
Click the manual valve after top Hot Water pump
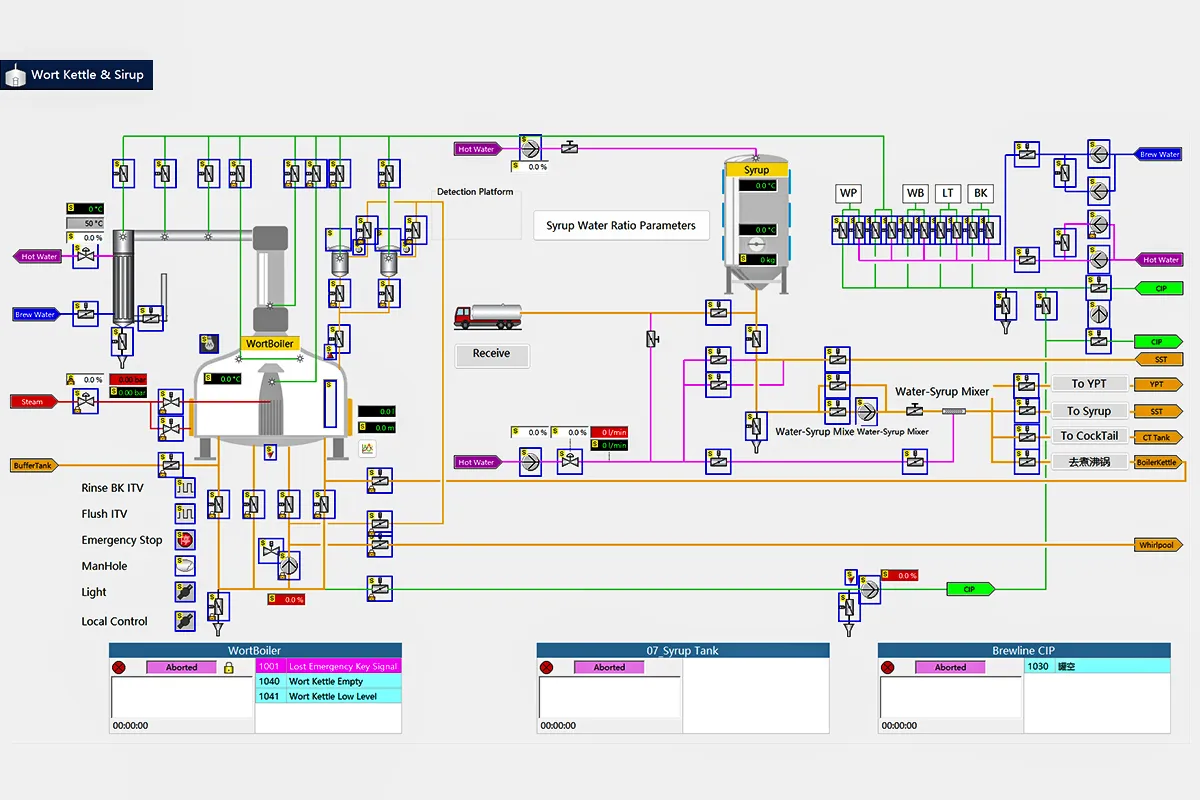(x=569, y=147)
